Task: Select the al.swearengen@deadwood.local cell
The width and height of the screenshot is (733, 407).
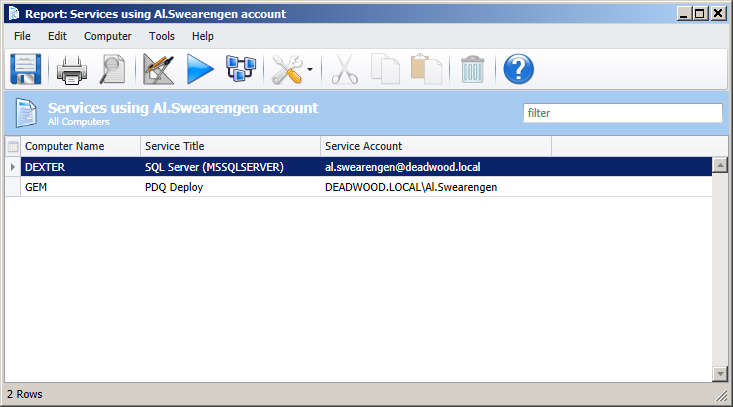Action: click(x=436, y=167)
